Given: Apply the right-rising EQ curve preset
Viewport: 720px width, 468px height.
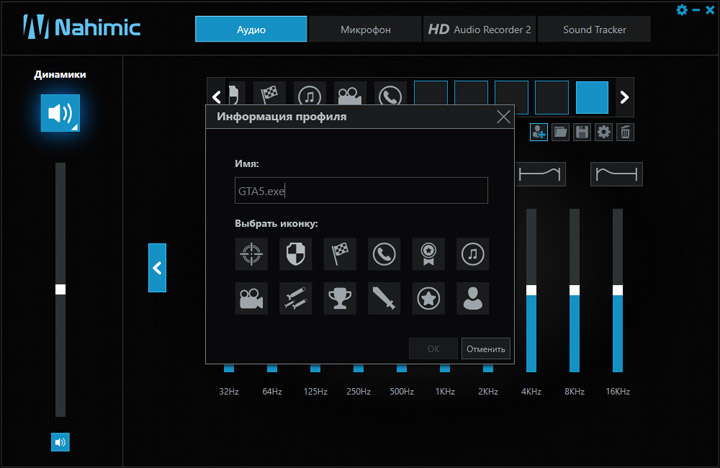Looking at the screenshot, I should [x=540, y=174].
